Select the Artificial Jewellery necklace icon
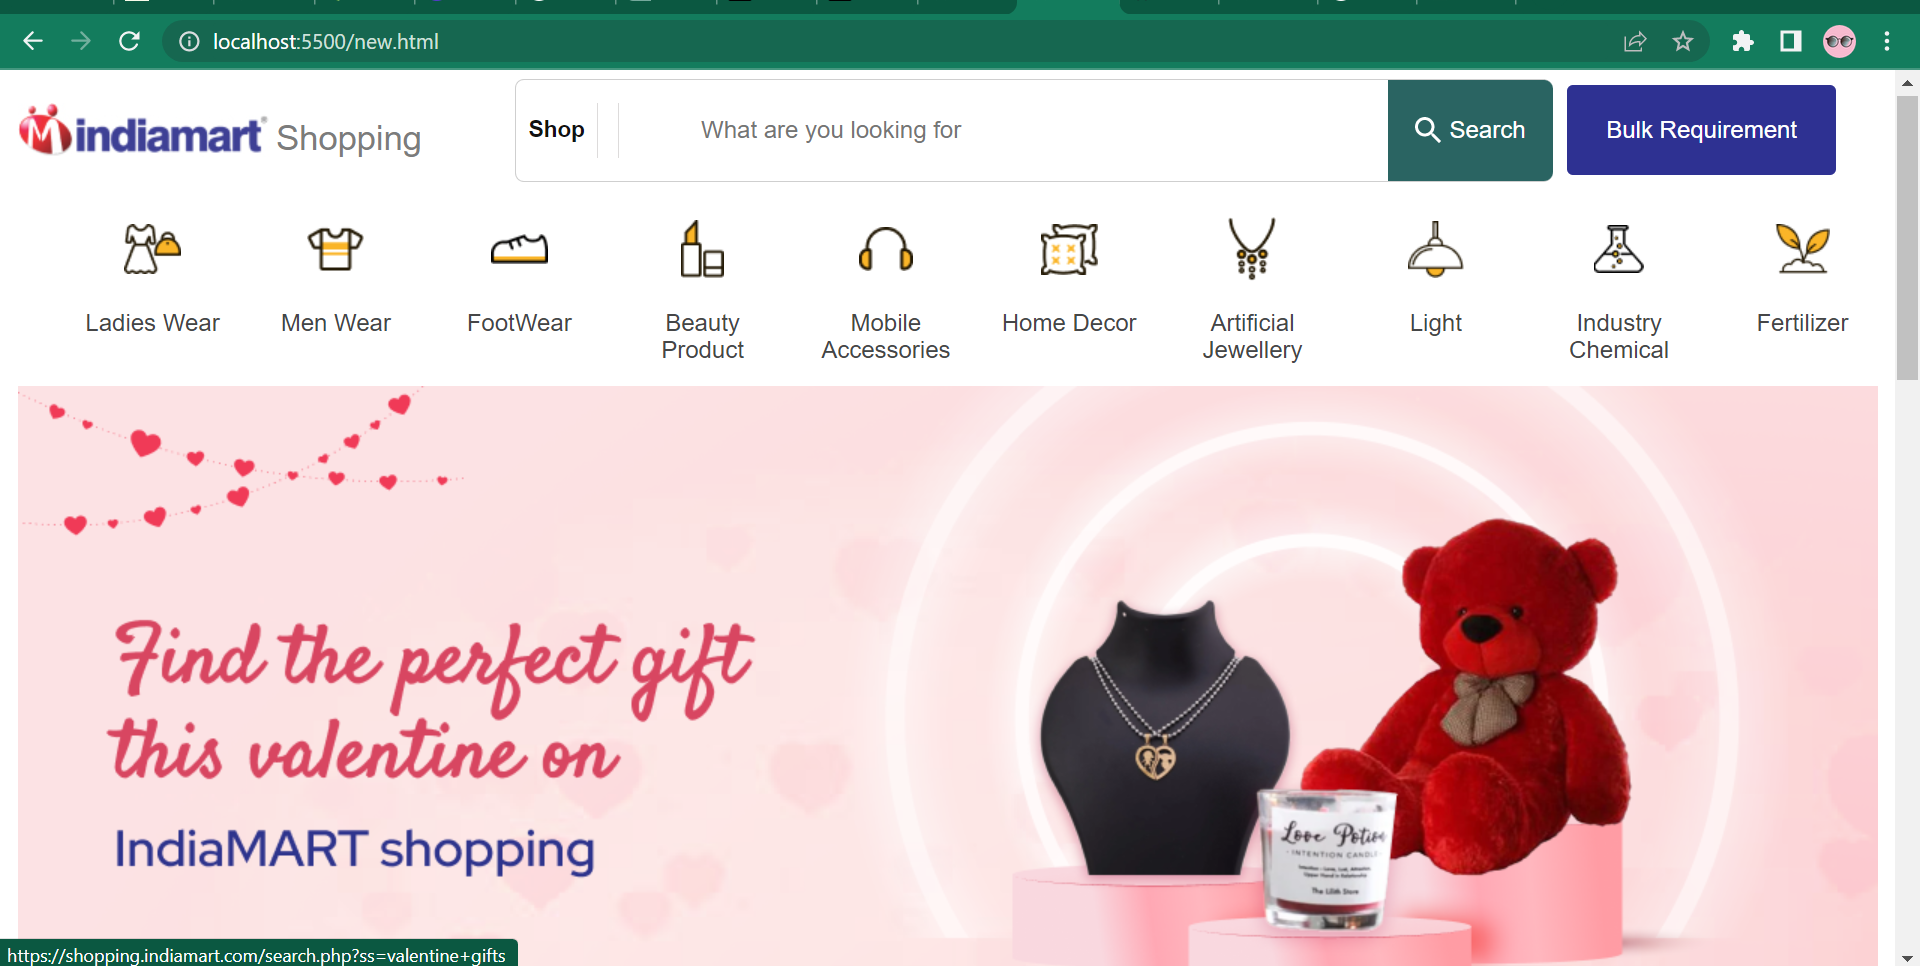The width and height of the screenshot is (1920, 966). 1252,249
